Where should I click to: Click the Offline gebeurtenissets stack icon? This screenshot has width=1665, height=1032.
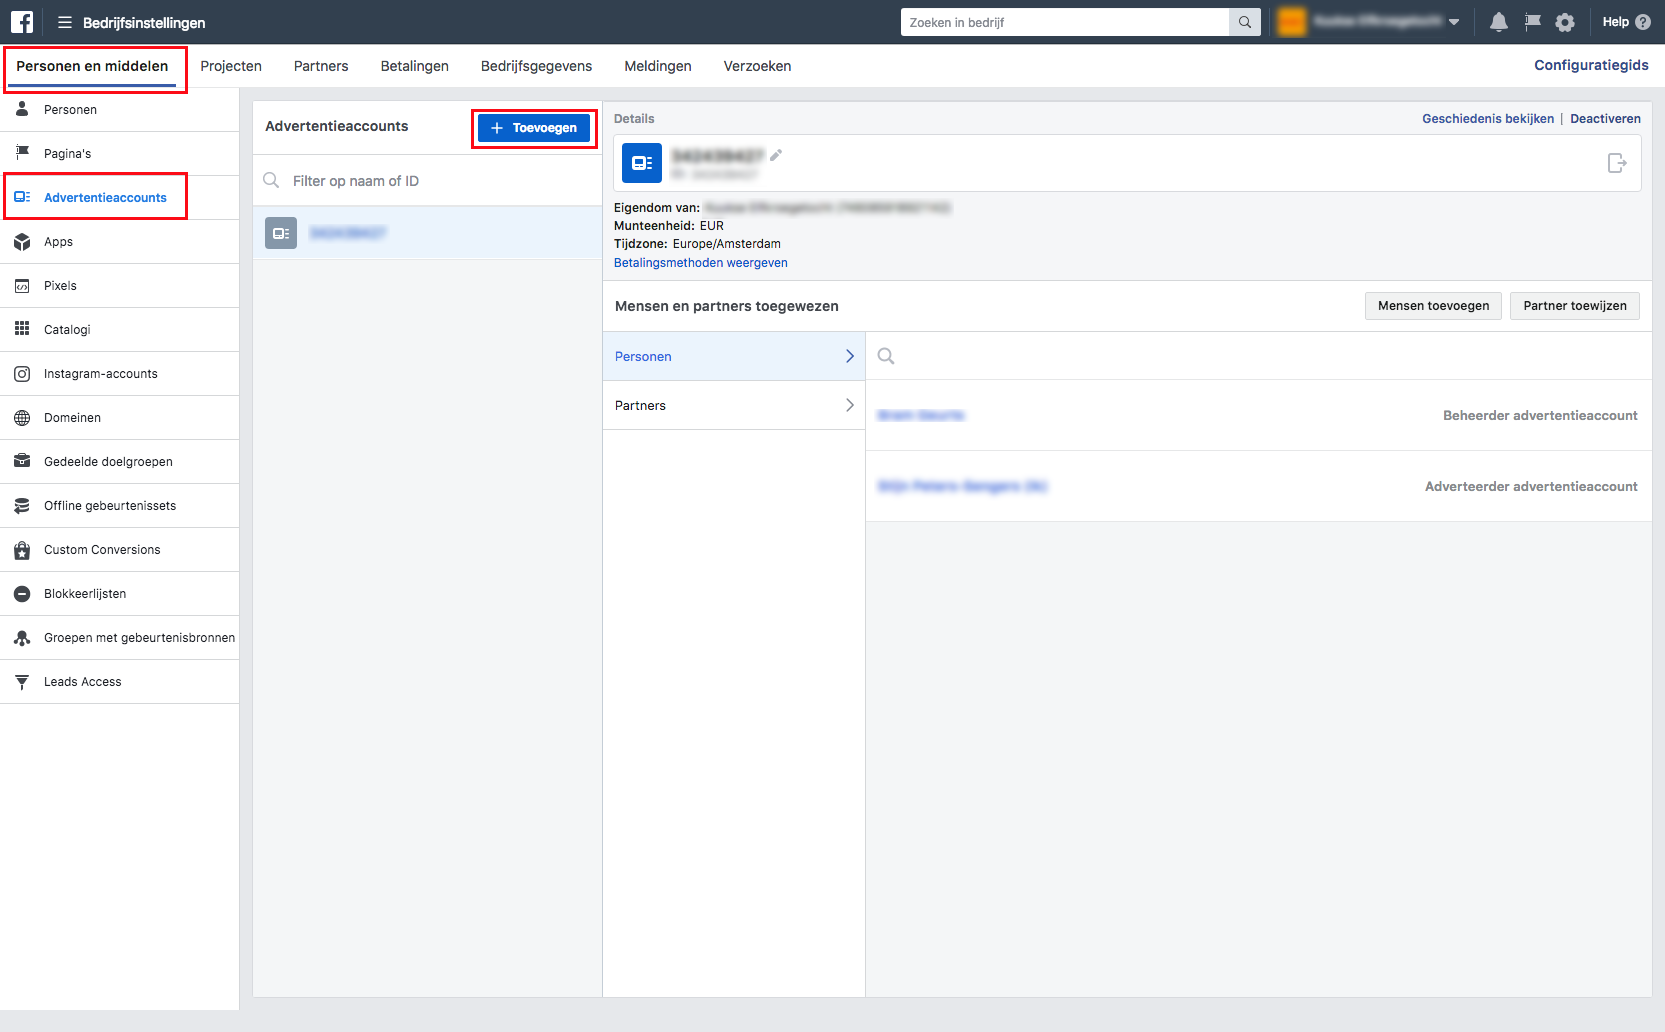pos(22,505)
